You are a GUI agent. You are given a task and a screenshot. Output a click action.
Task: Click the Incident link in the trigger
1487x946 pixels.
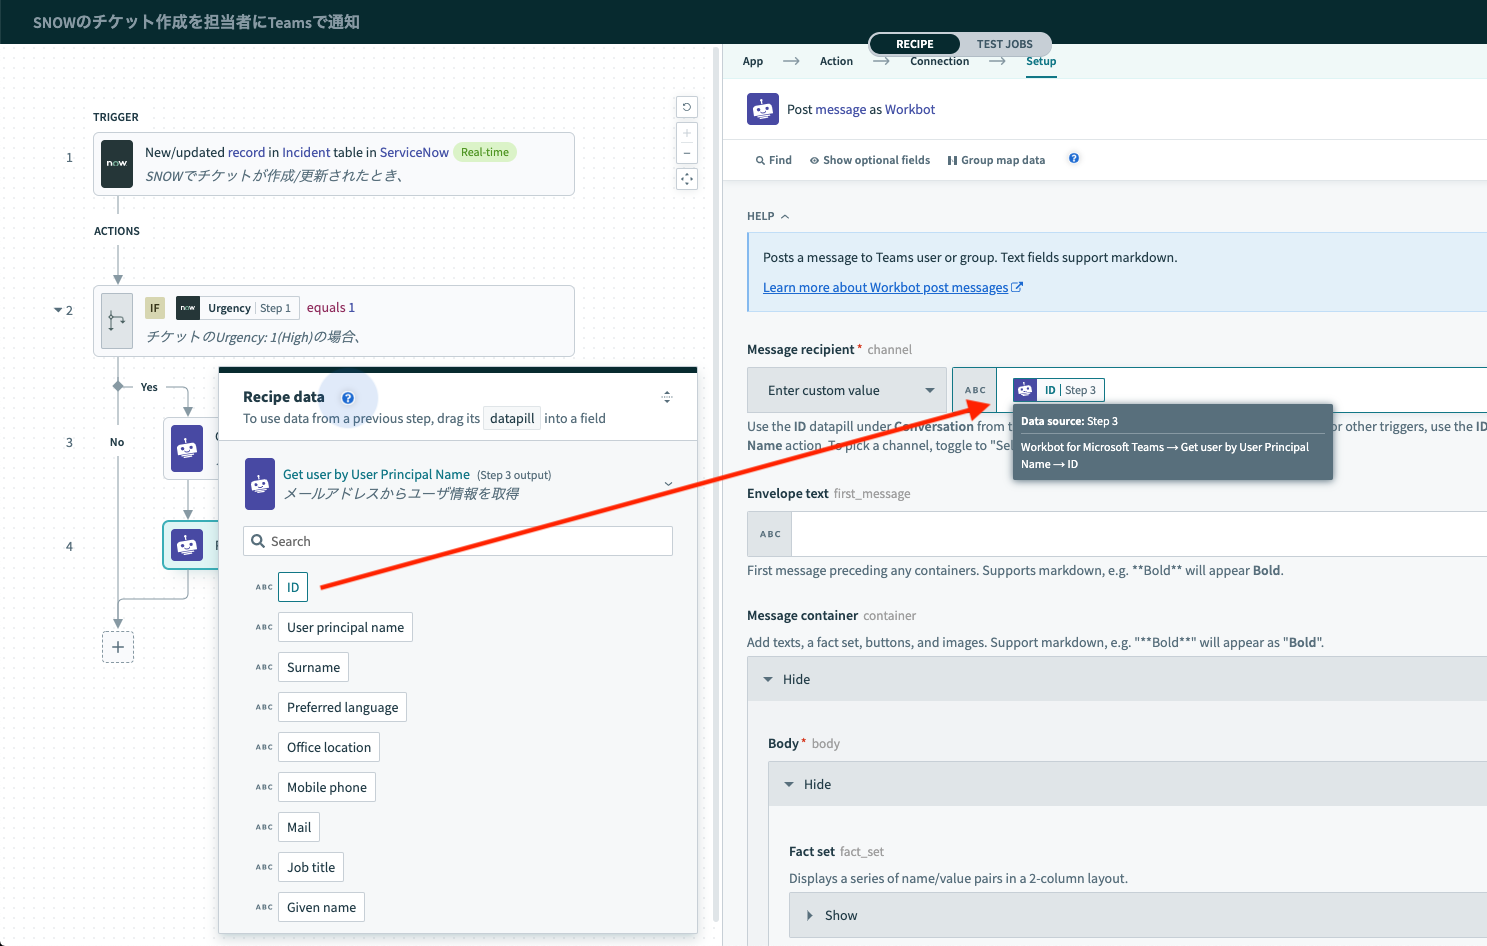coord(306,152)
